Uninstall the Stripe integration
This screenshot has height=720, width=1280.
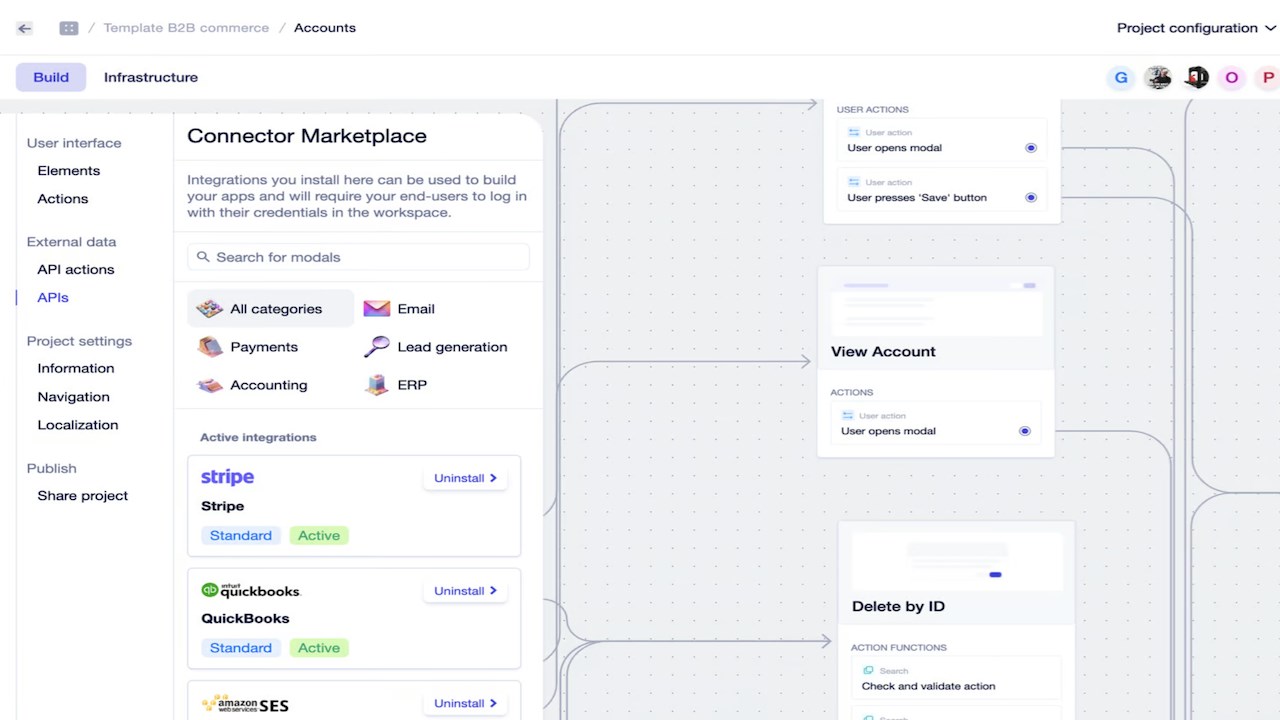tap(465, 478)
